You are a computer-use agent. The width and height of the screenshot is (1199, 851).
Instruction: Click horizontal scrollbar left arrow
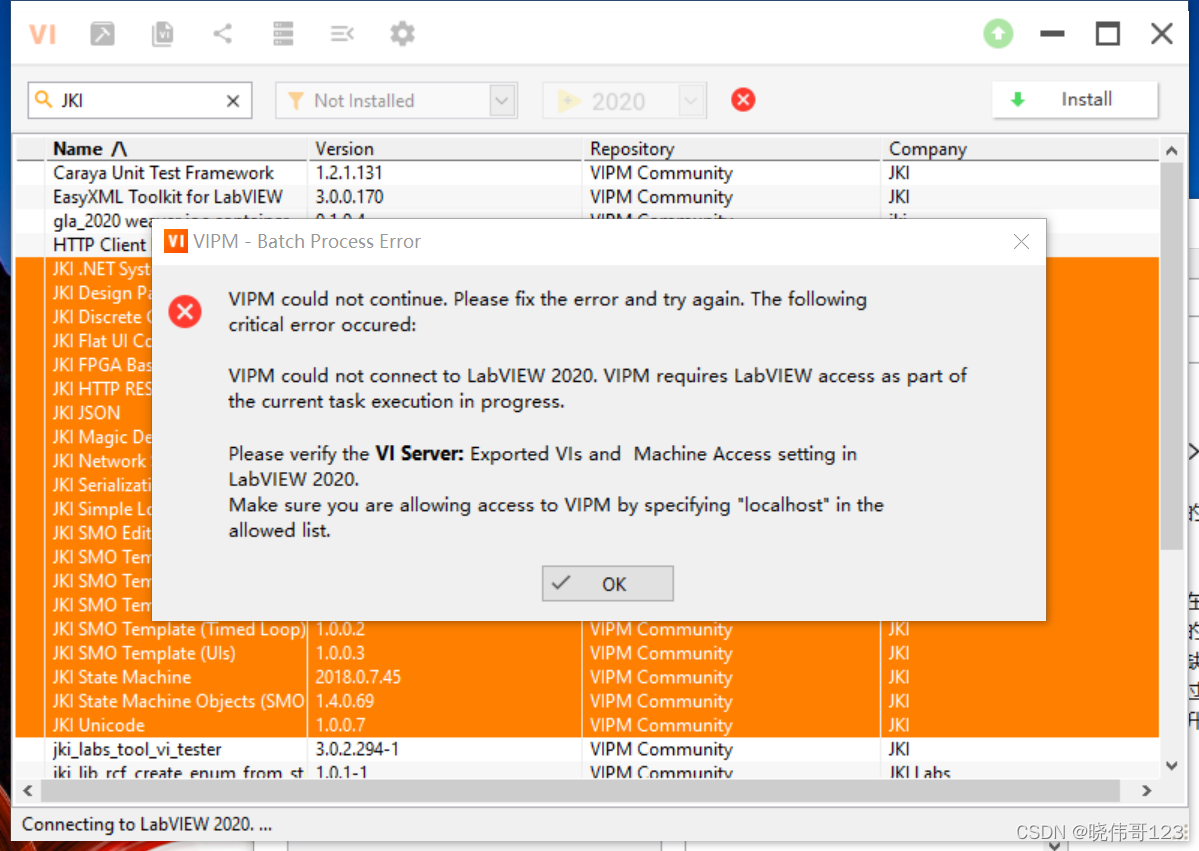[x=28, y=791]
